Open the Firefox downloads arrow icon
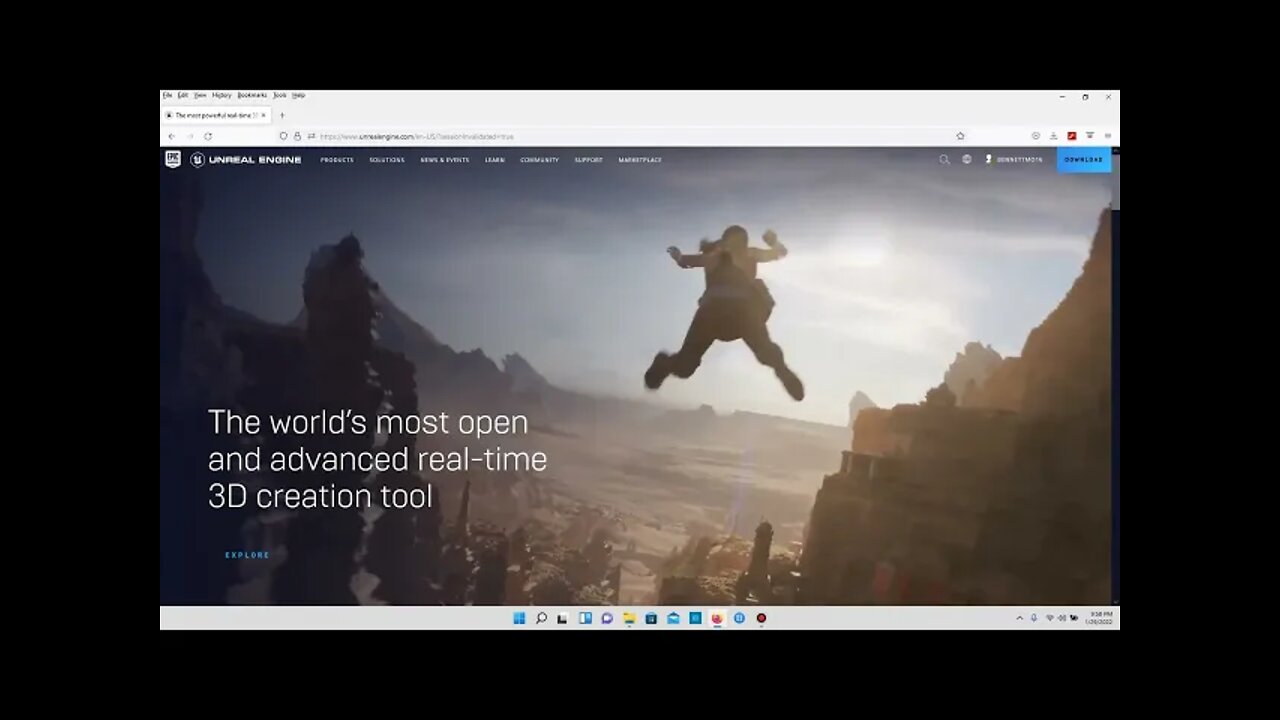The height and width of the screenshot is (720, 1280). tap(1054, 136)
